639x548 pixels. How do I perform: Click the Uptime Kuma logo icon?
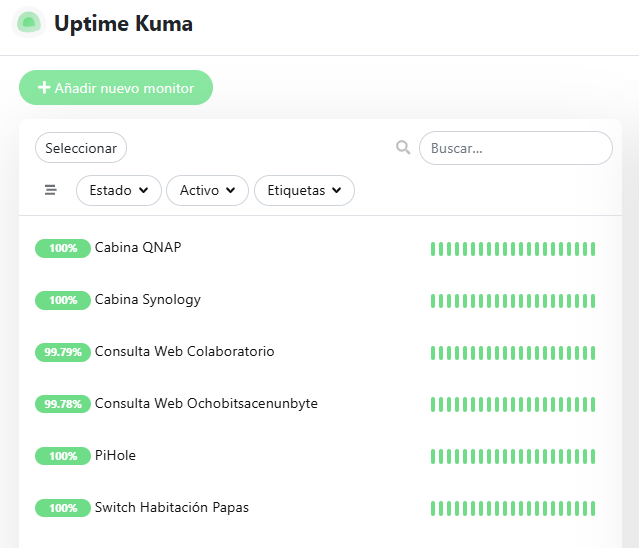coord(28,23)
